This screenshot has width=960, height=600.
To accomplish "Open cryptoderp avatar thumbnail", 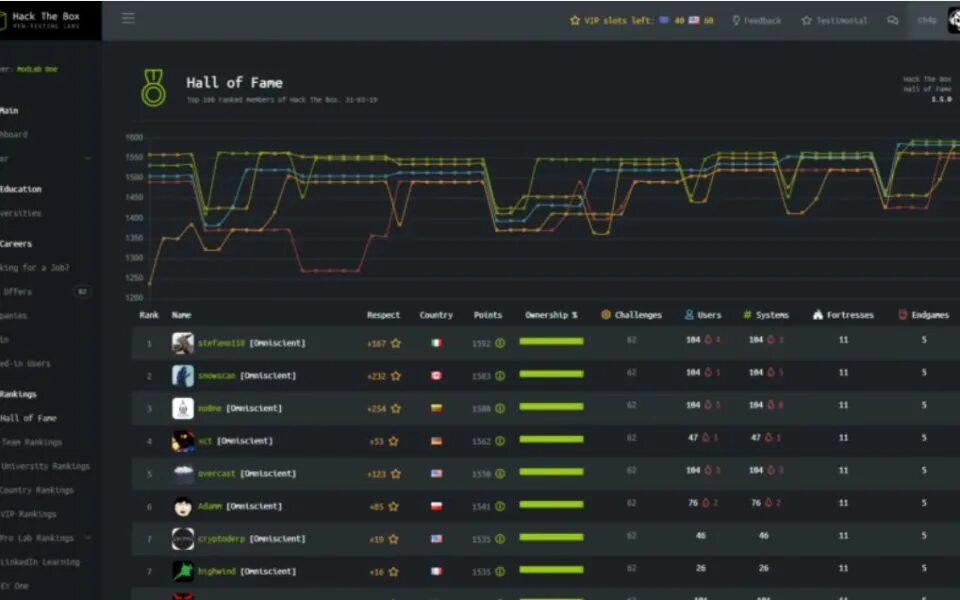I will tap(182, 539).
